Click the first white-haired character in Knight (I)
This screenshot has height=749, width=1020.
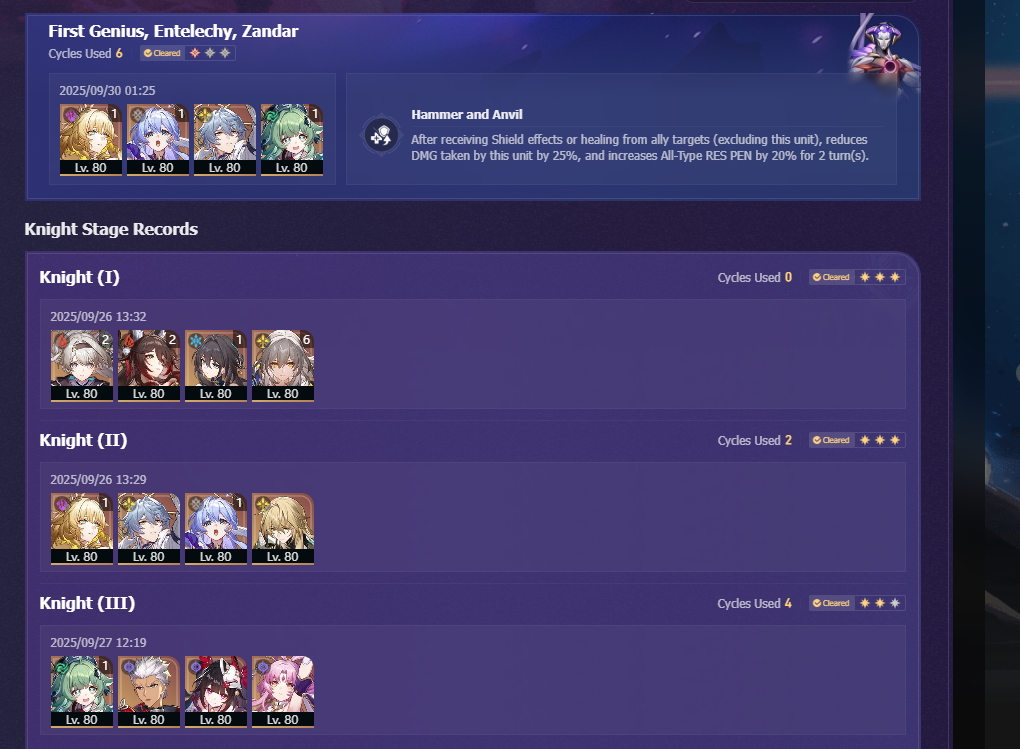tap(81, 366)
